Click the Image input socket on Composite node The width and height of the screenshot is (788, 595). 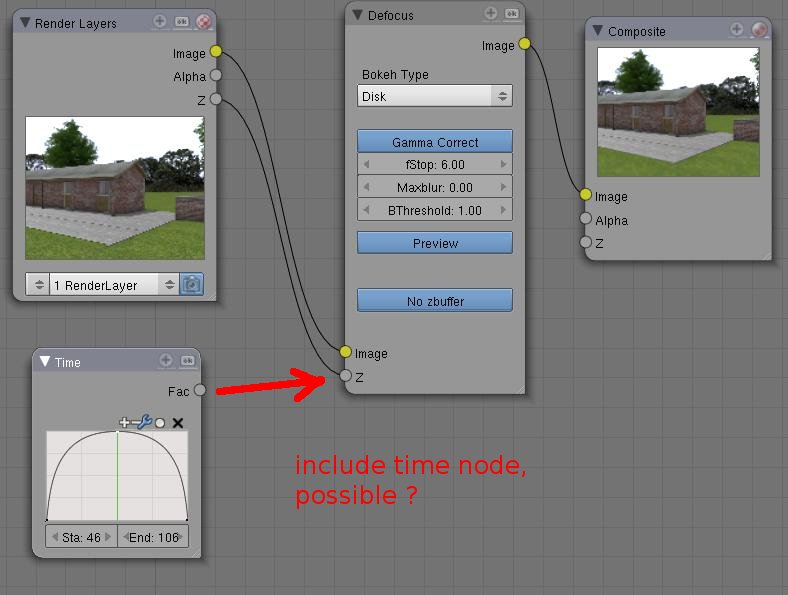pos(585,194)
